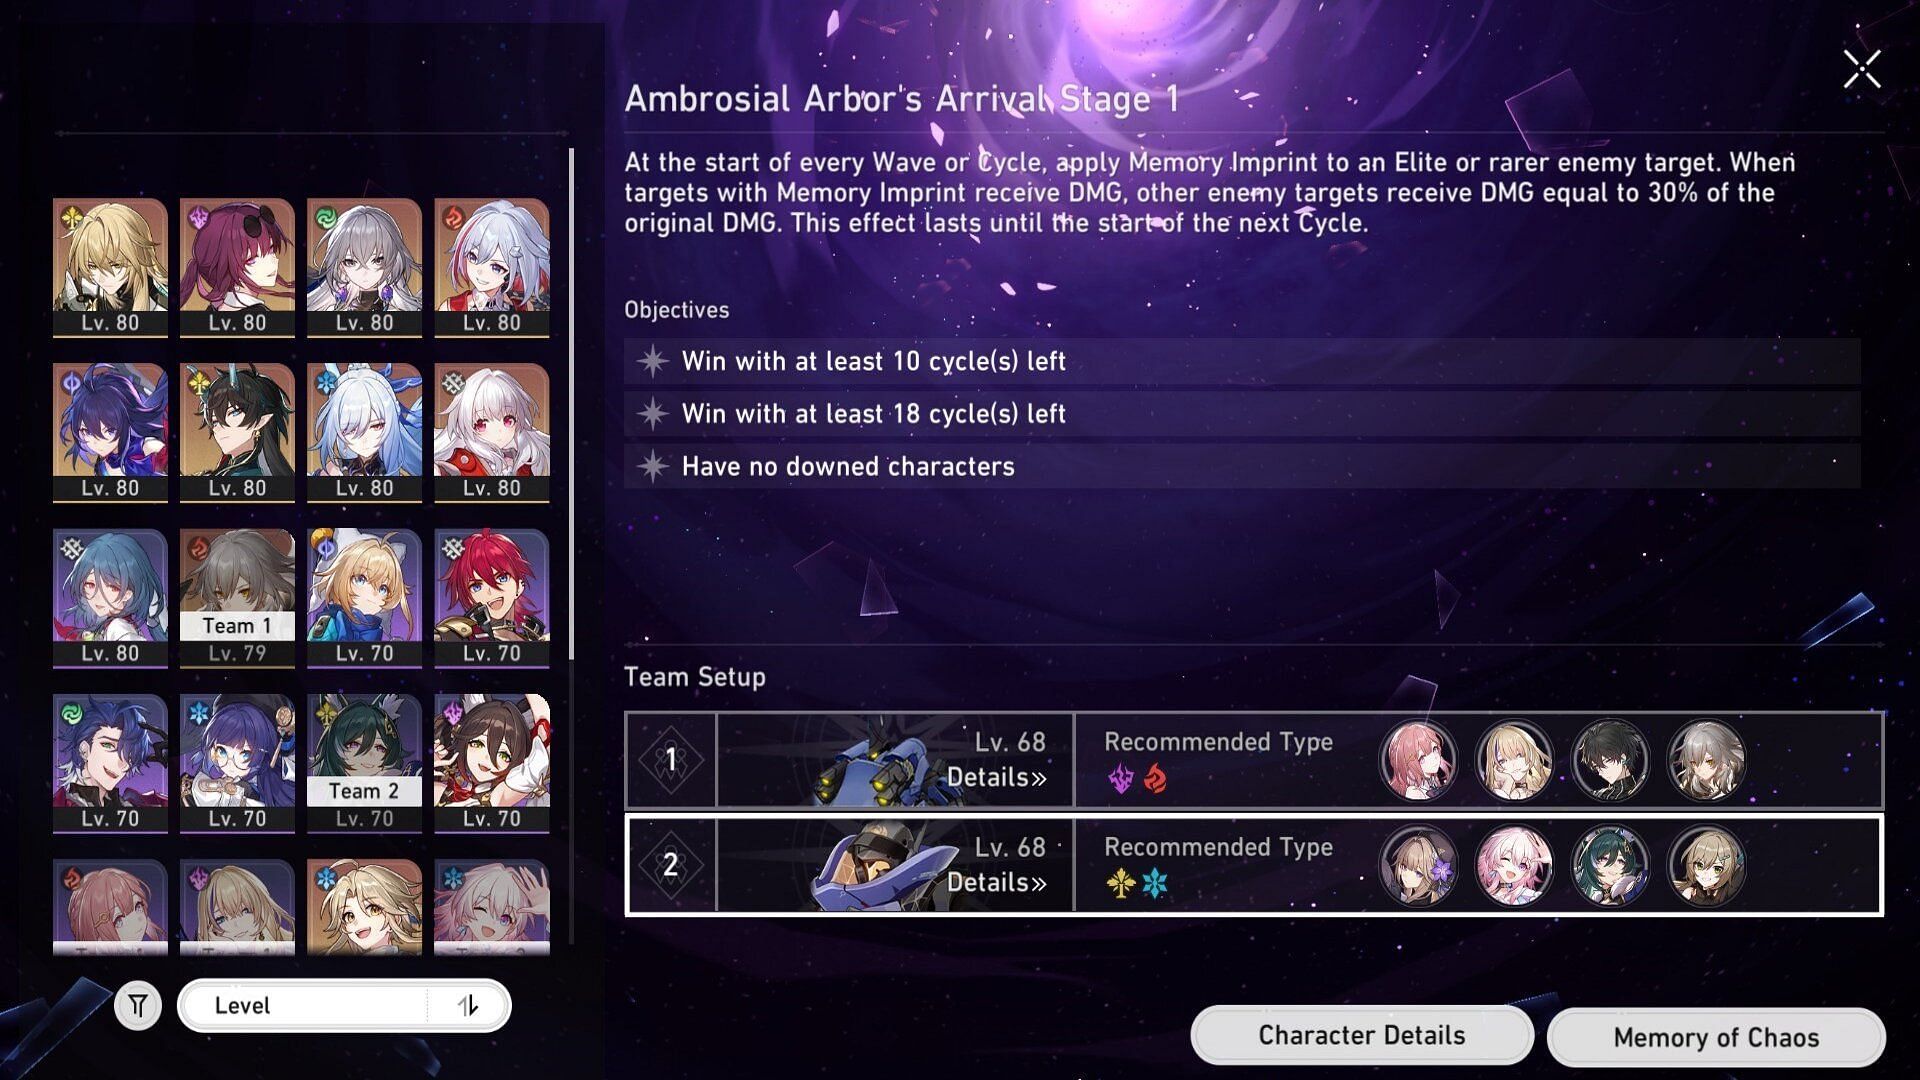
Task: Click the character list scrollbar
Action: pos(572,405)
